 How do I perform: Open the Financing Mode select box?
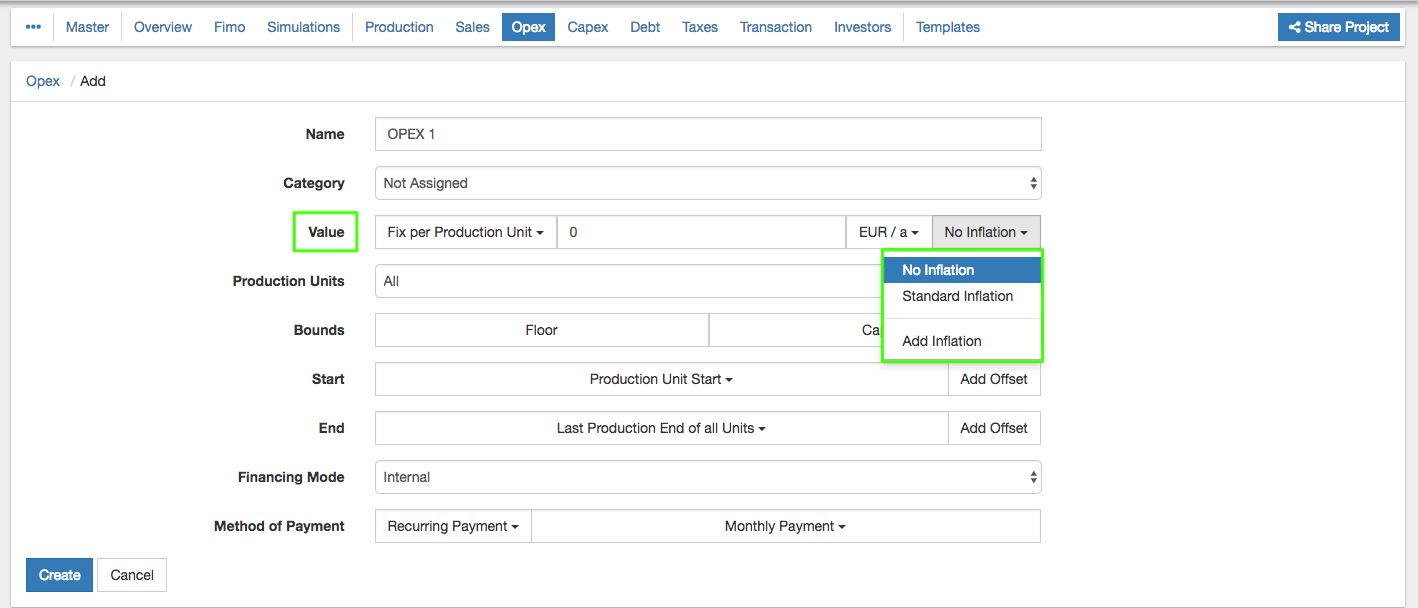coord(707,477)
